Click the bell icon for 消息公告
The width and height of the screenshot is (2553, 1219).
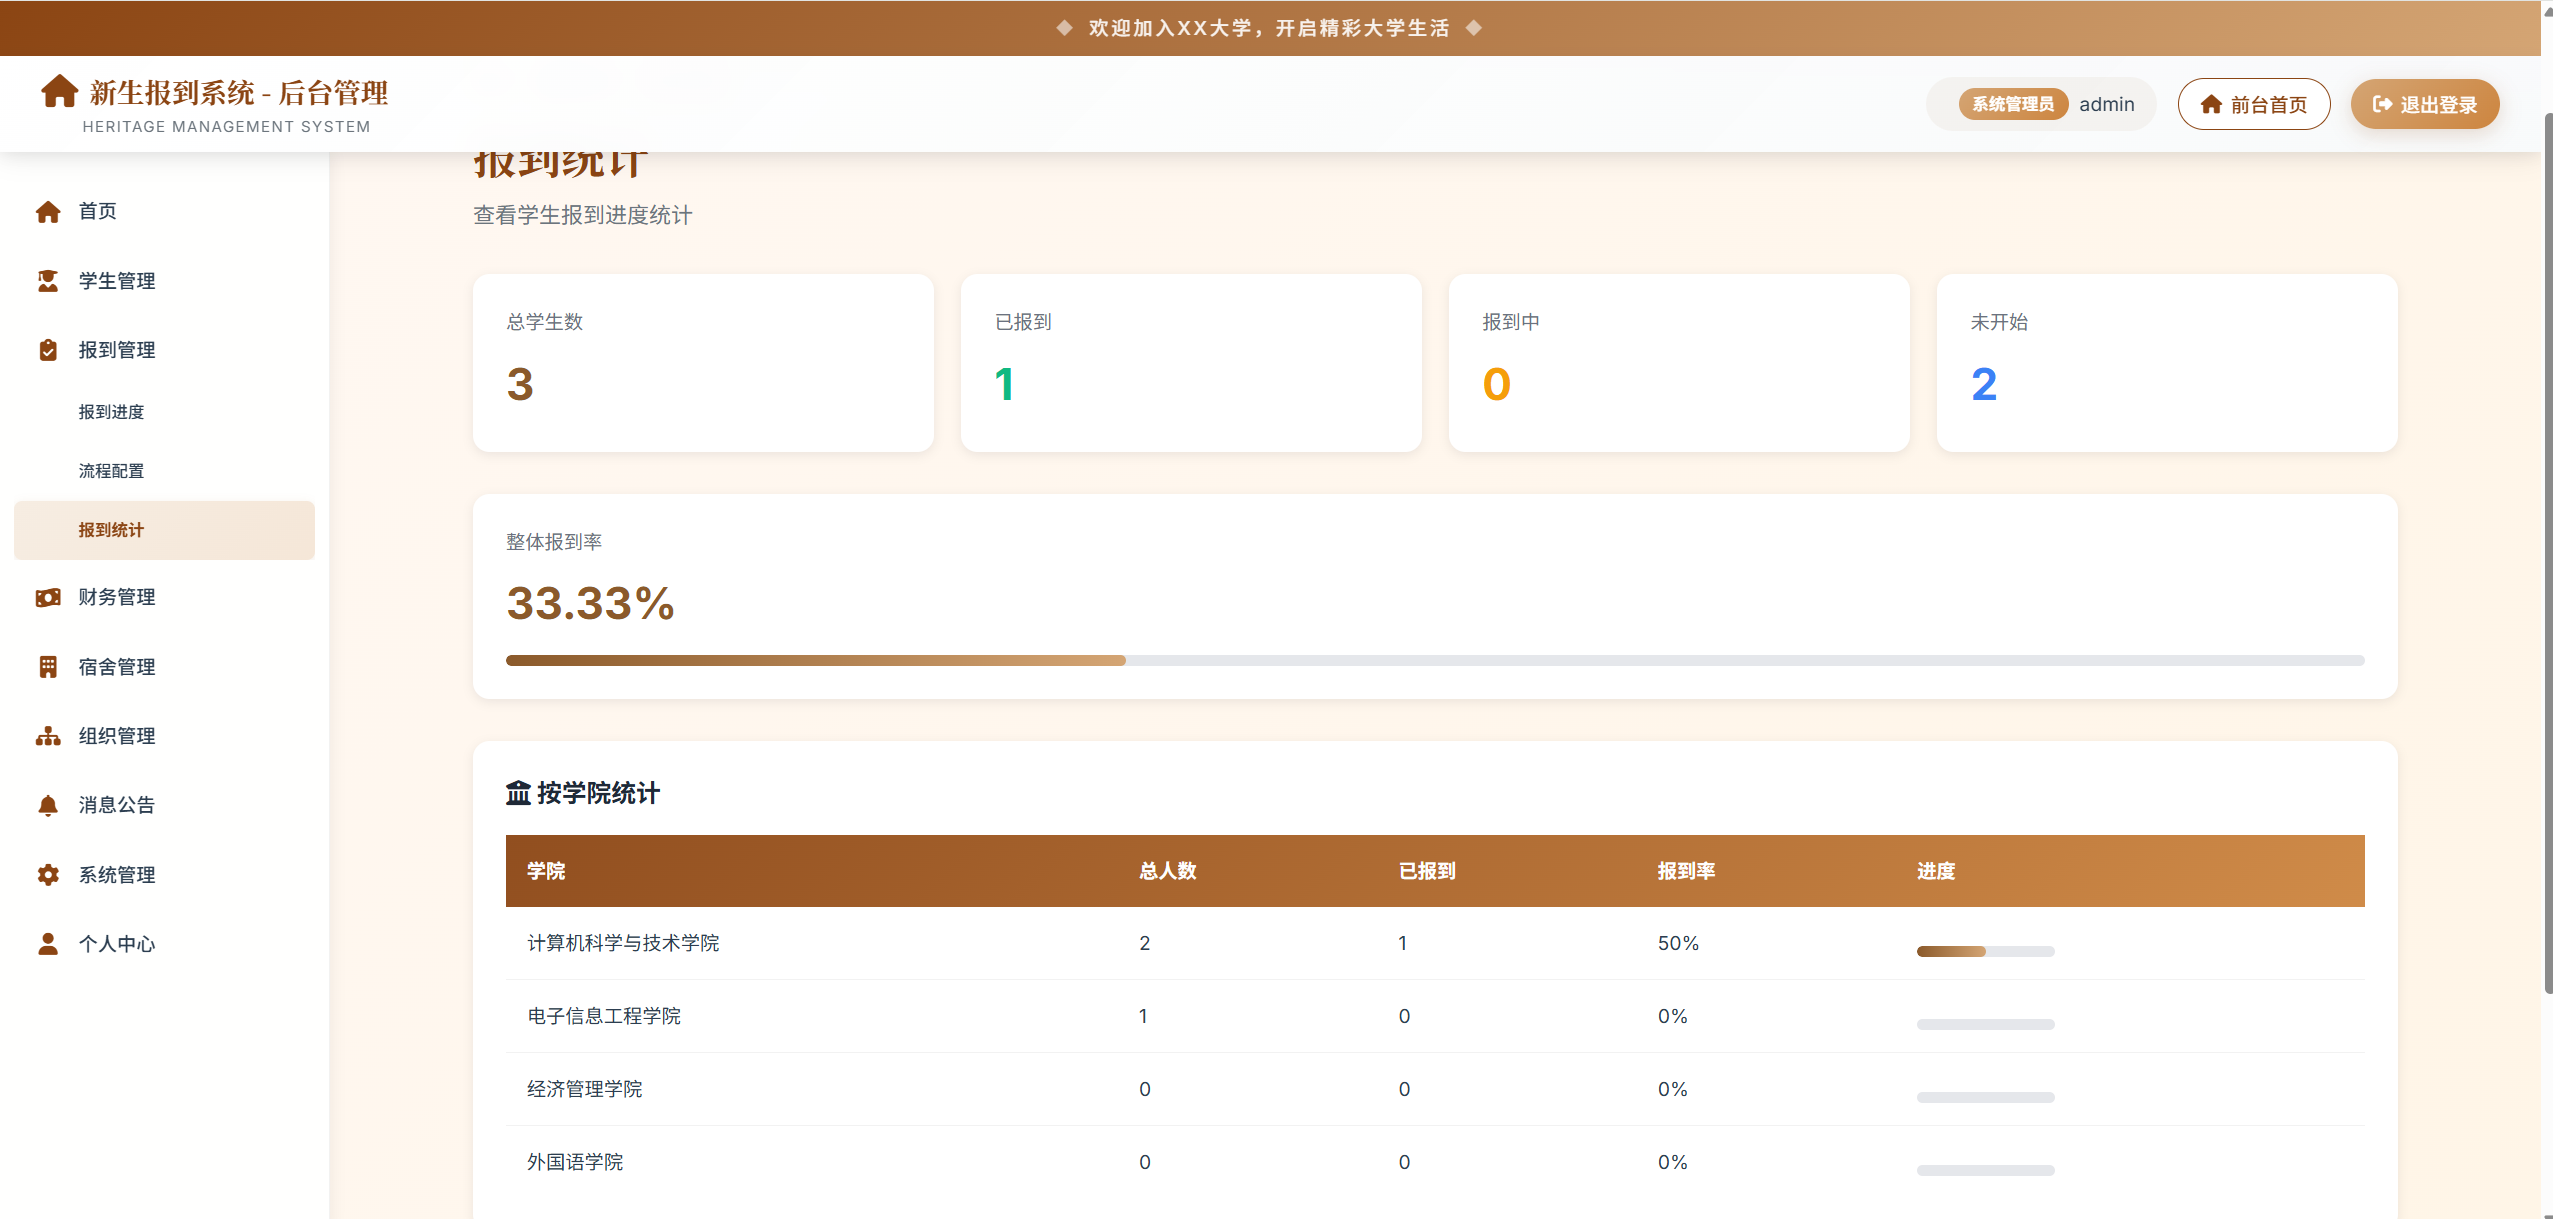pyautogui.click(x=48, y=805)
